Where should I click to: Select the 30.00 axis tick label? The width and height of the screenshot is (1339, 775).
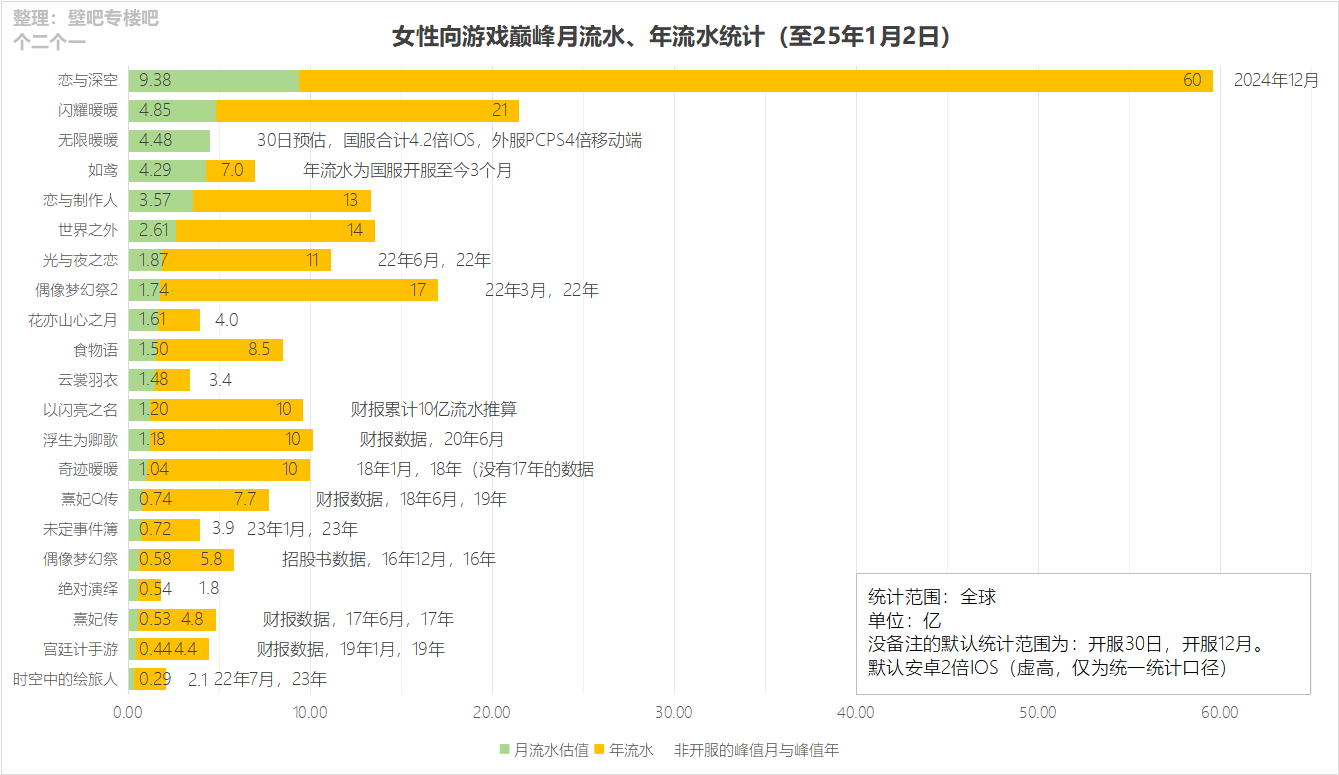click(x=674, y=713)
